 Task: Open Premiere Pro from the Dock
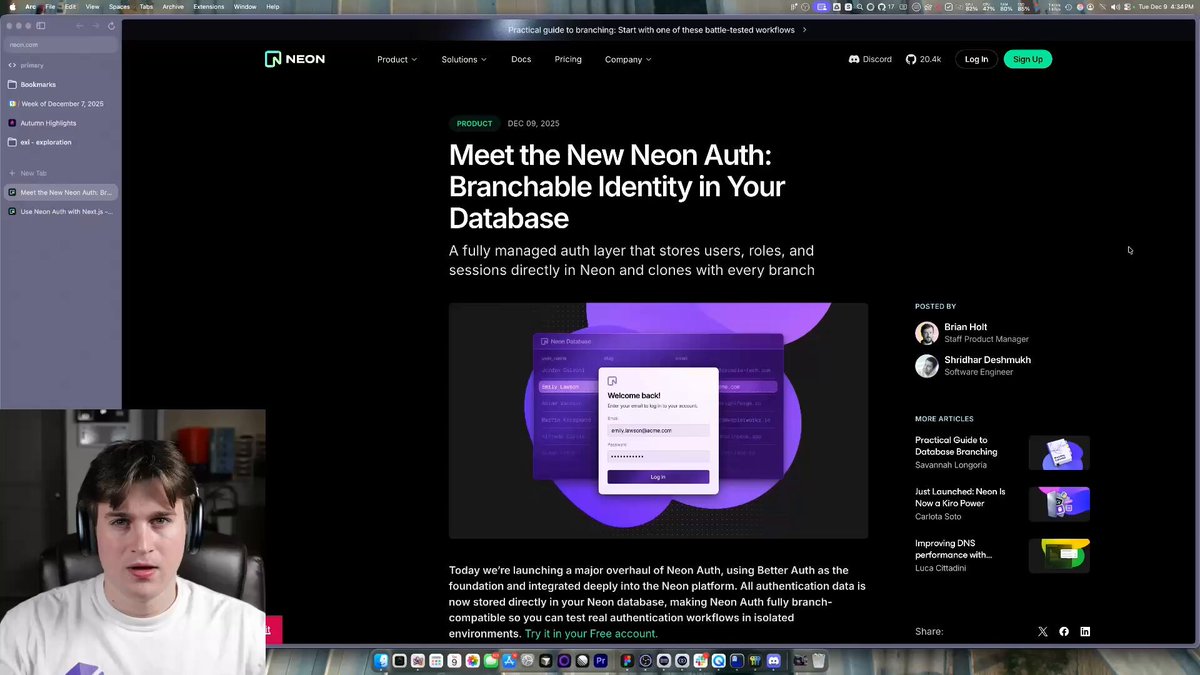point(601,661)
